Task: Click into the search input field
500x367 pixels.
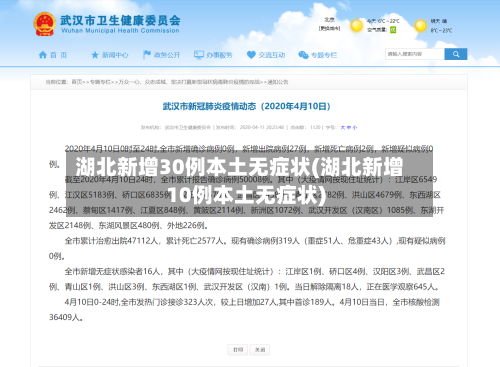Action: tap(415, 54)
